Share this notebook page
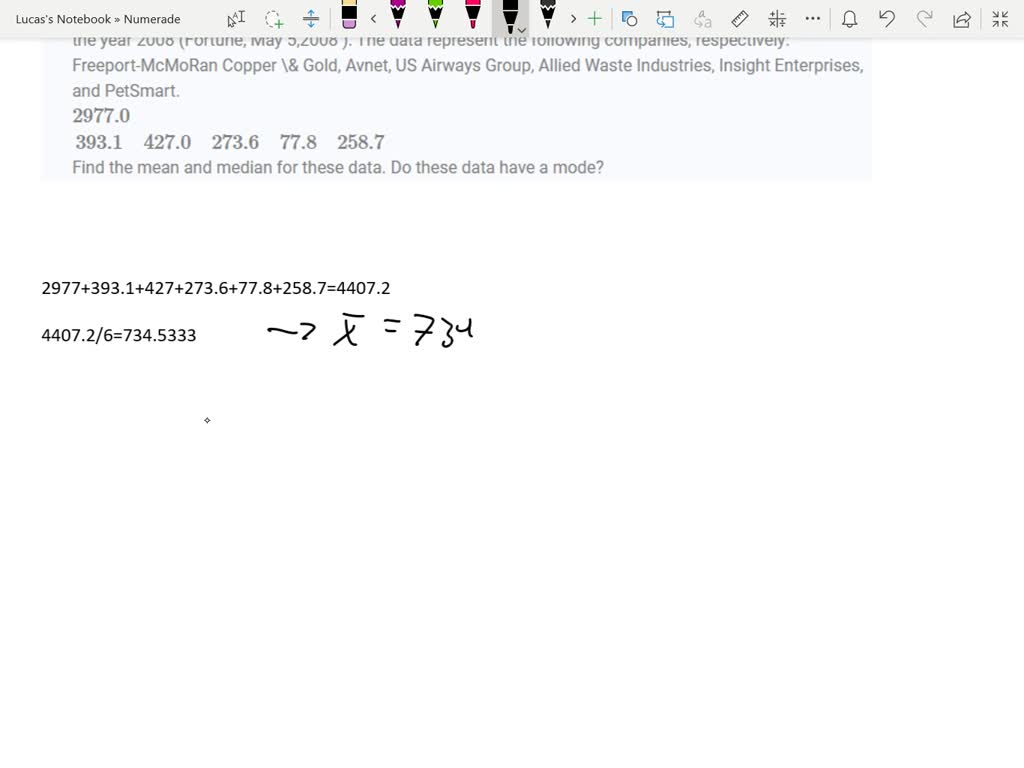 [961, 20]
